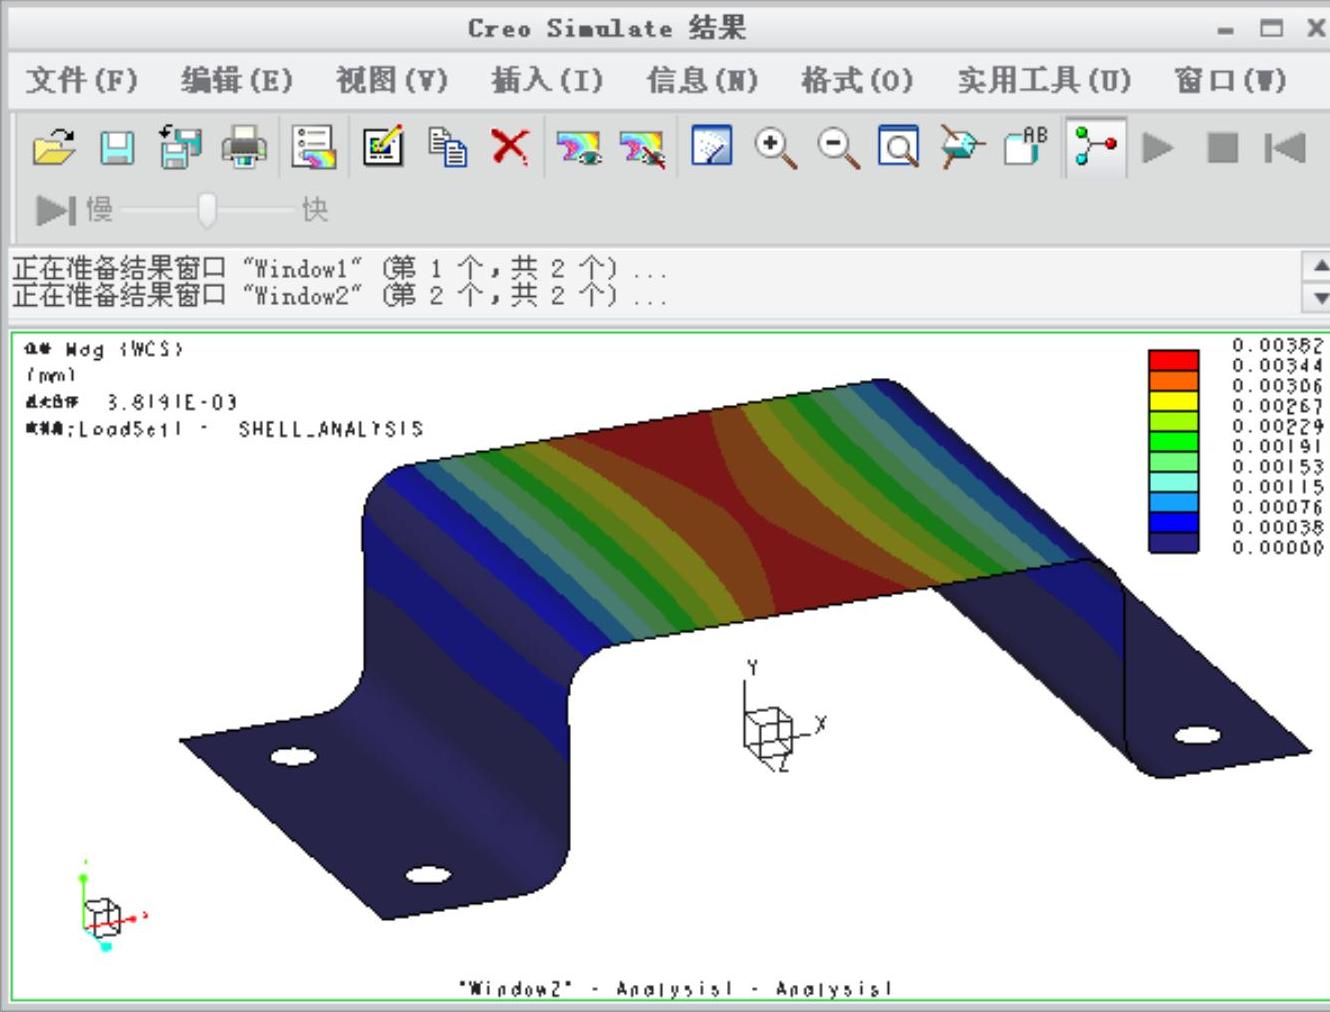Click the Hide result window icon

coord(642,148)
